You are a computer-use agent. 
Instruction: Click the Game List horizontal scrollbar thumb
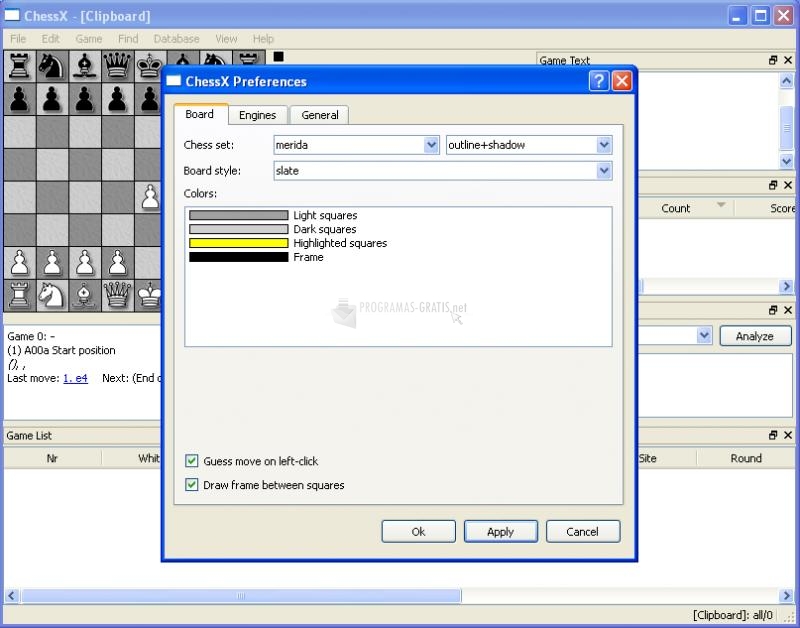pos(241,595)
